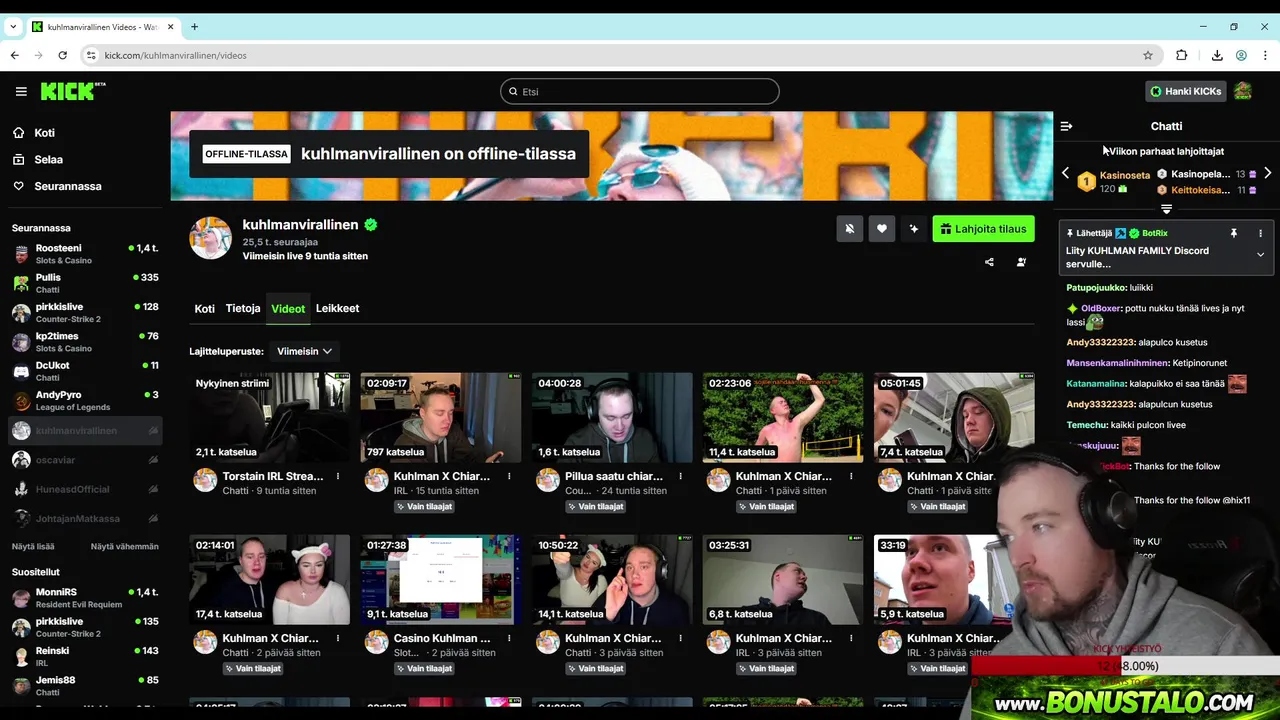Screen dimensions: 1280x720
Task: Switch to the Koti channel tab
Action: (204, 309)
